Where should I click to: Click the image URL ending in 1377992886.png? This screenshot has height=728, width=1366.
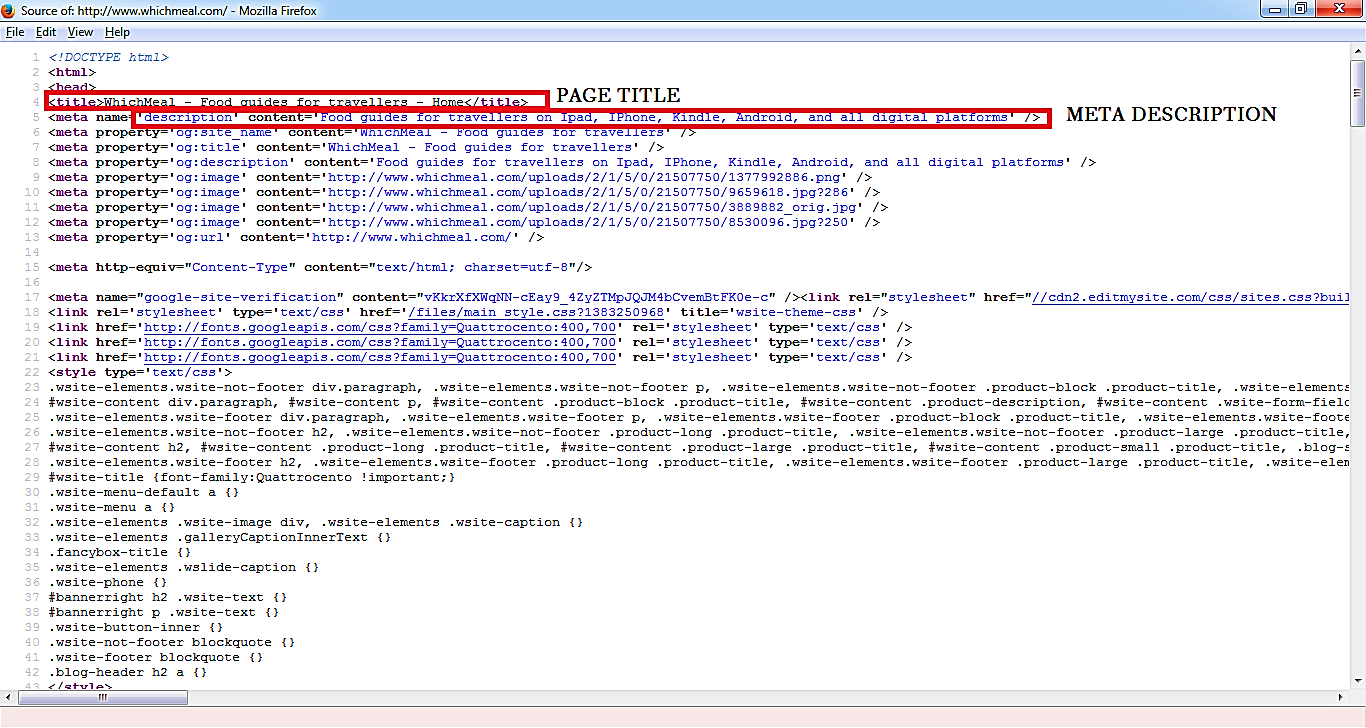[x=584, y=177]
